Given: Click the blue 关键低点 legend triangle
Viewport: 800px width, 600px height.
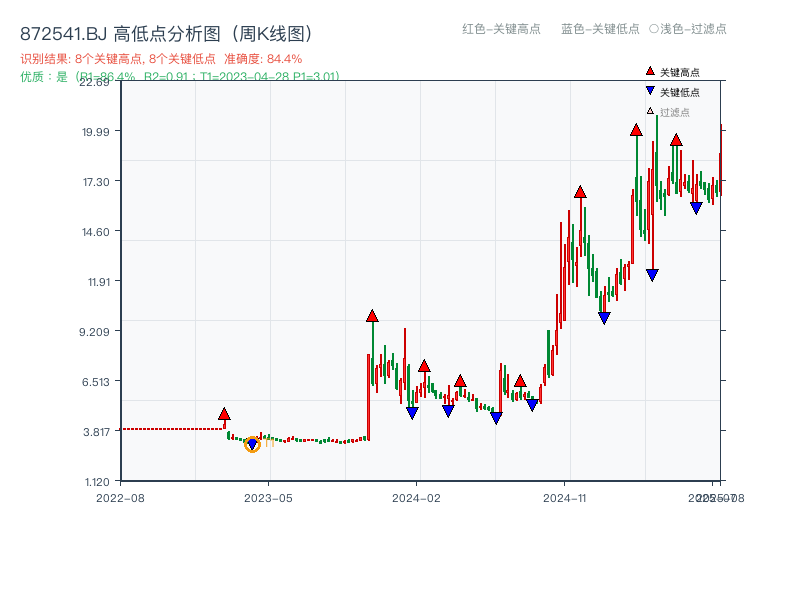Looking at the screenshot, I should 648,88.
